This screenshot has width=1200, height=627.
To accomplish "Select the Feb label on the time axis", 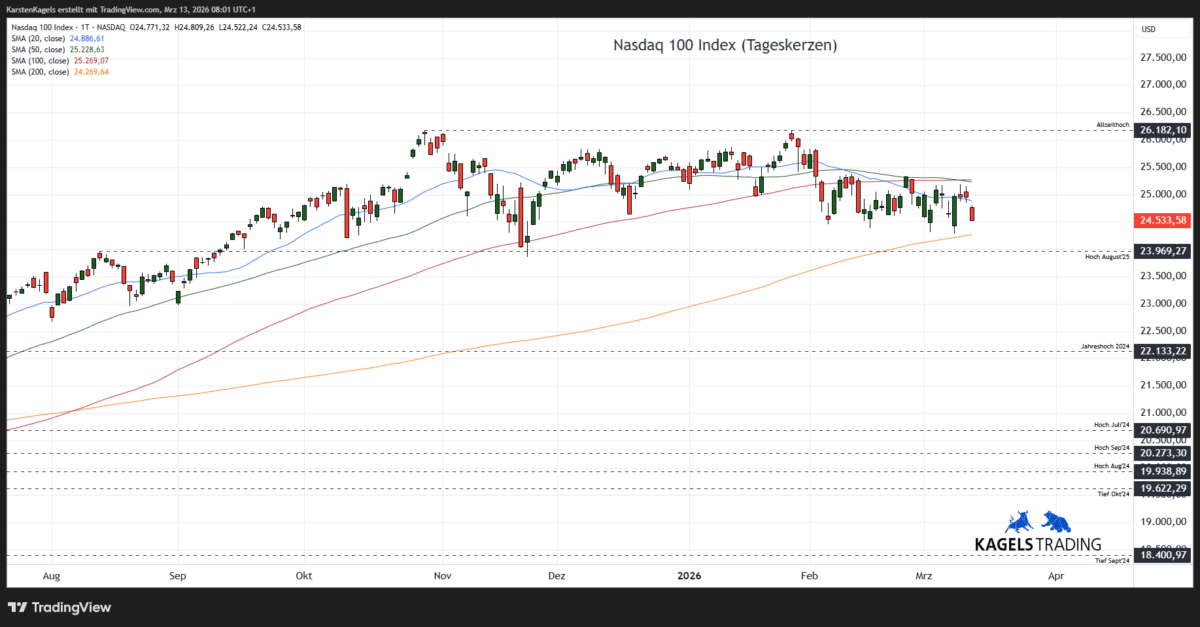I will coord(808,576).
